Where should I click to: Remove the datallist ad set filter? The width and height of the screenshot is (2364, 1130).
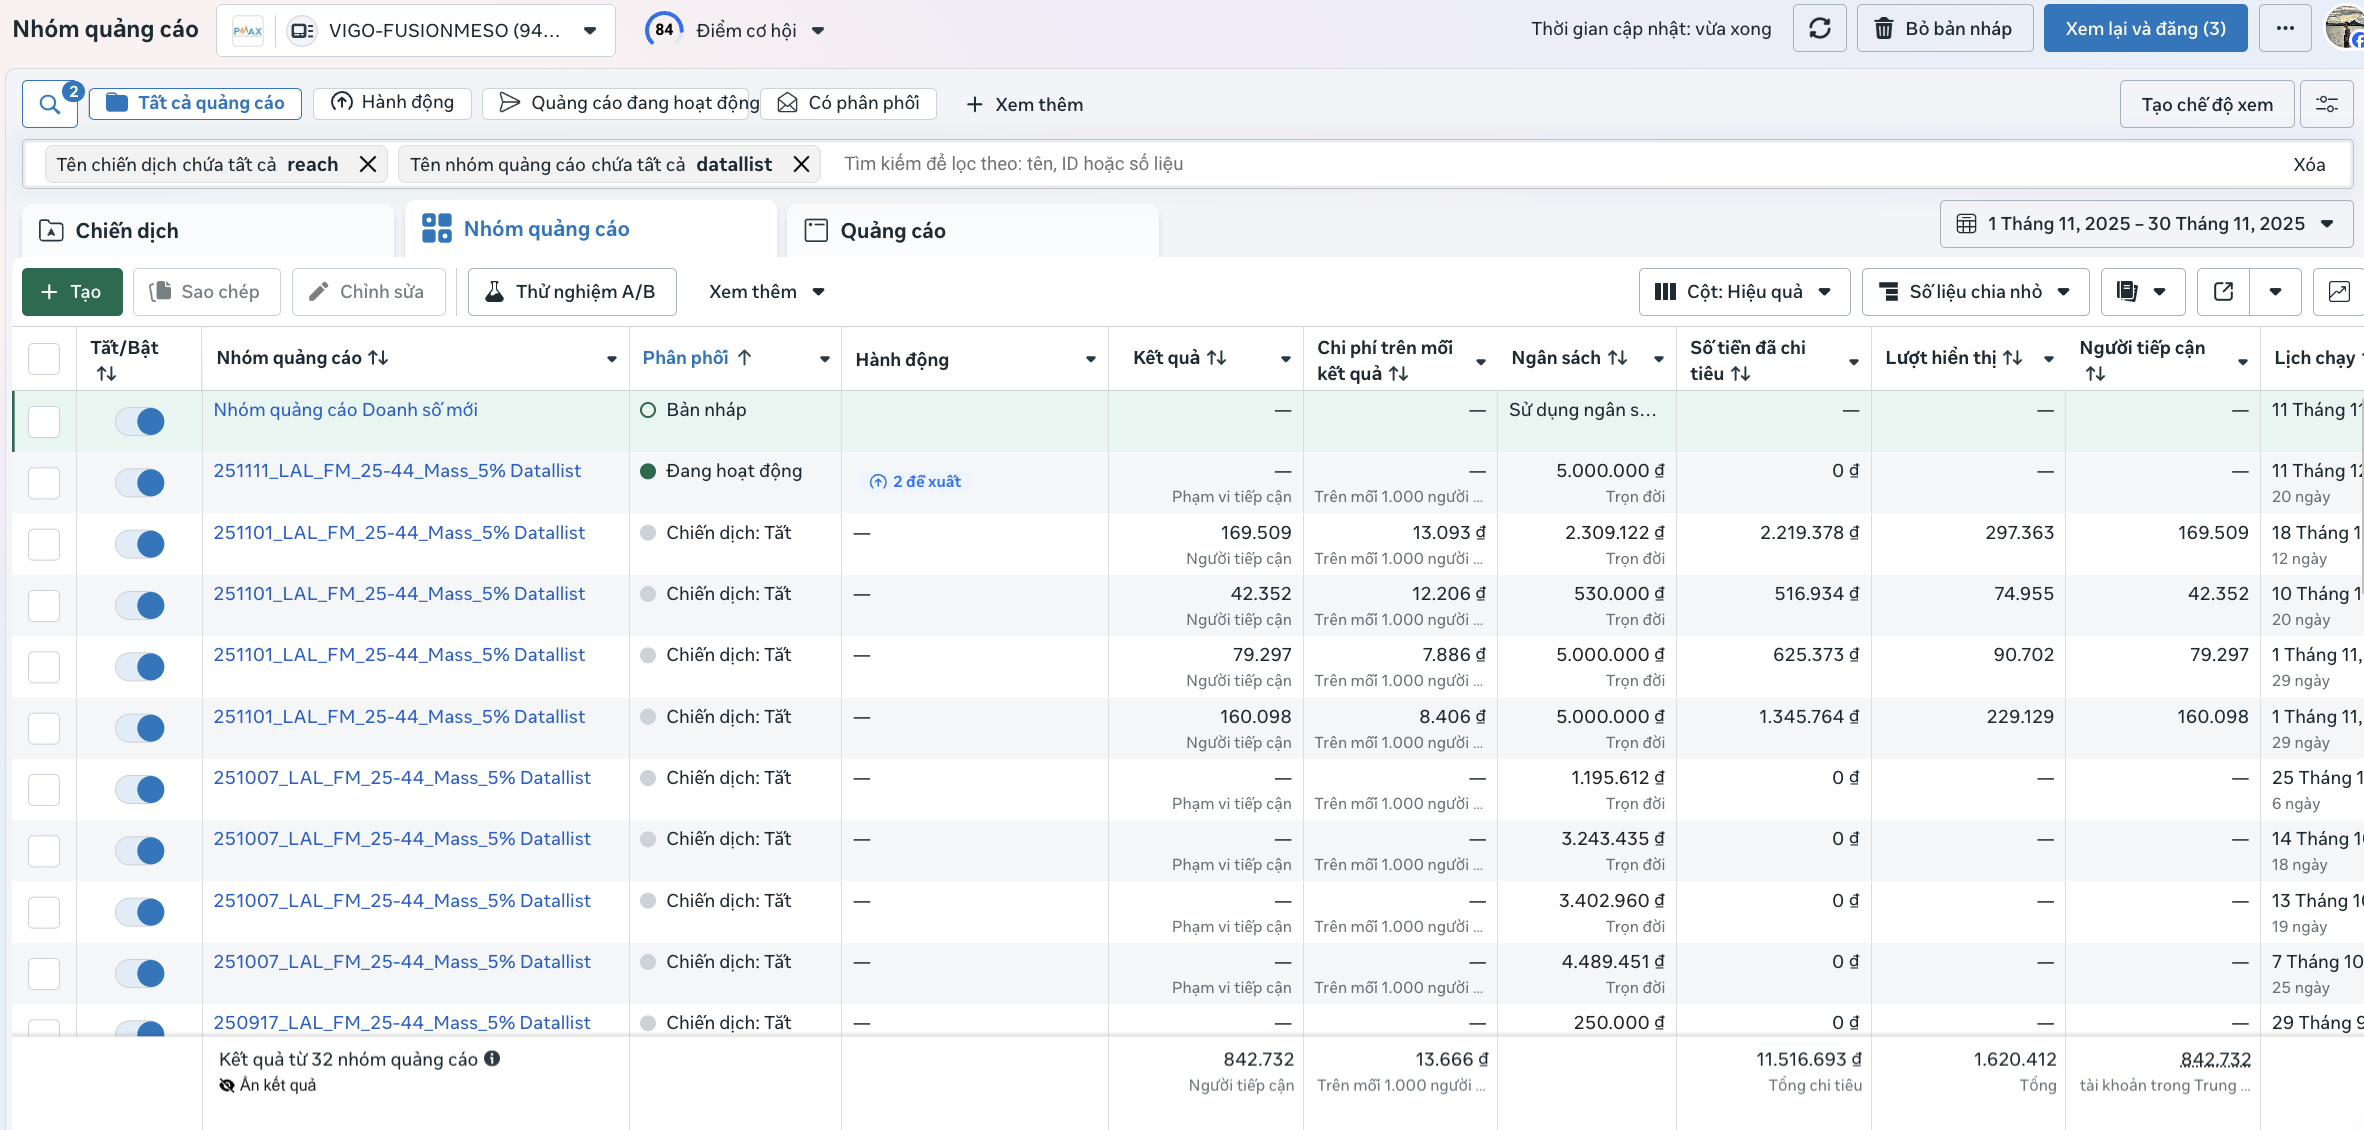801,164
